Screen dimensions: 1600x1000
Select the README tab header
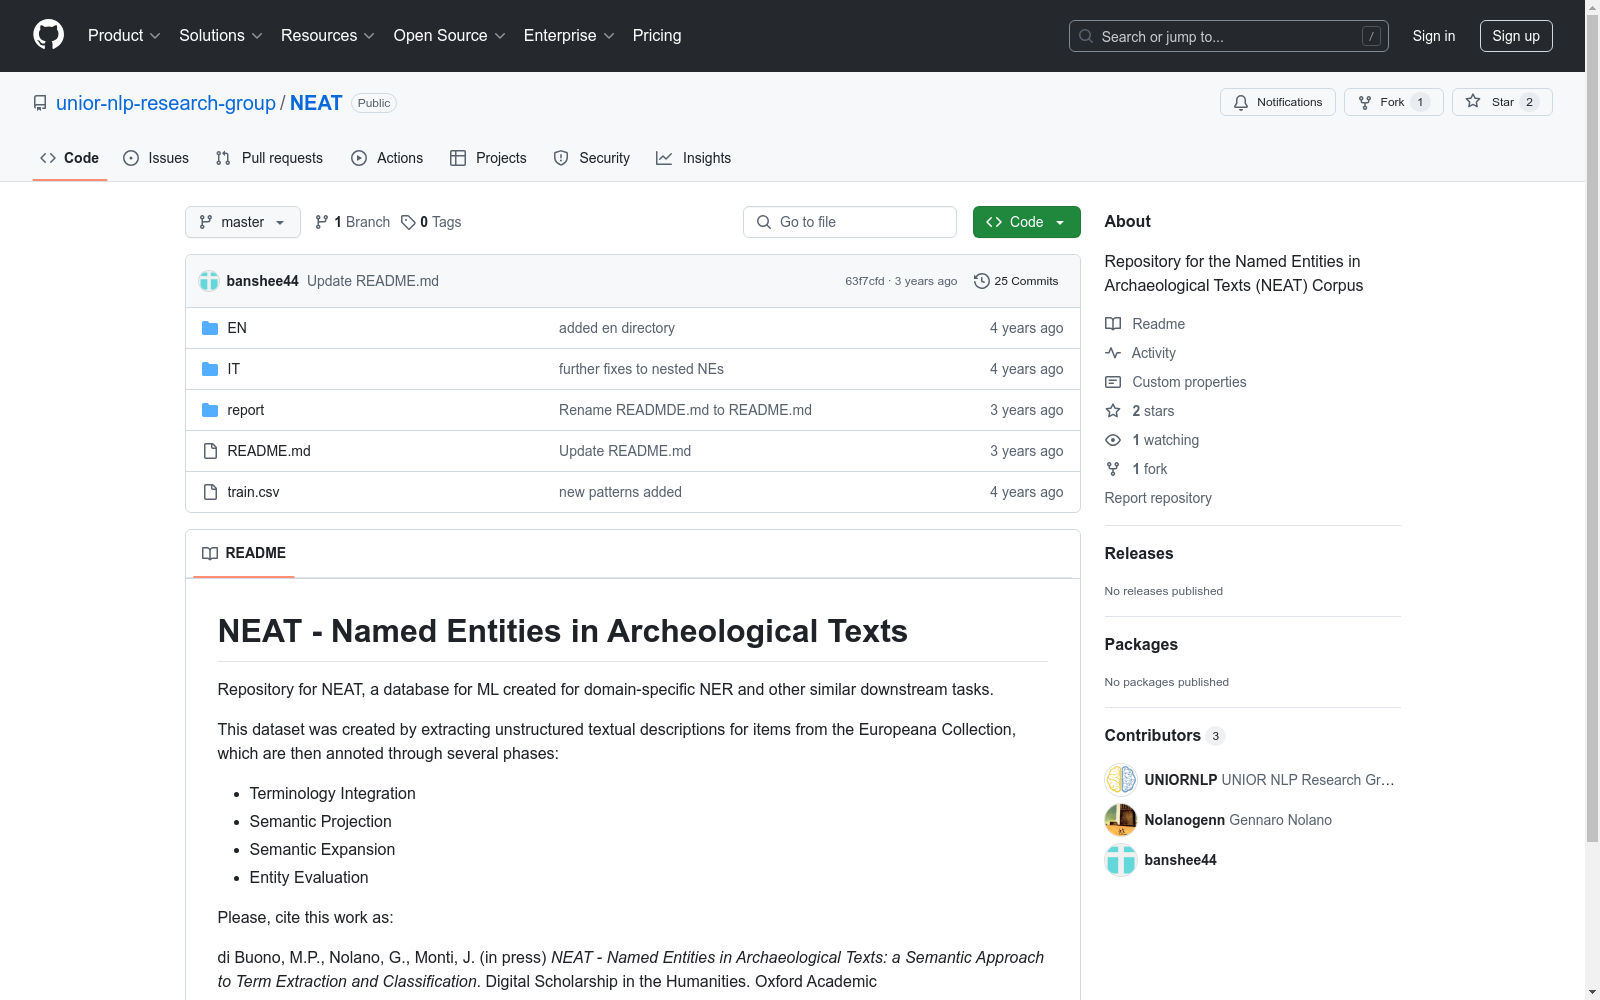[244, 553]
